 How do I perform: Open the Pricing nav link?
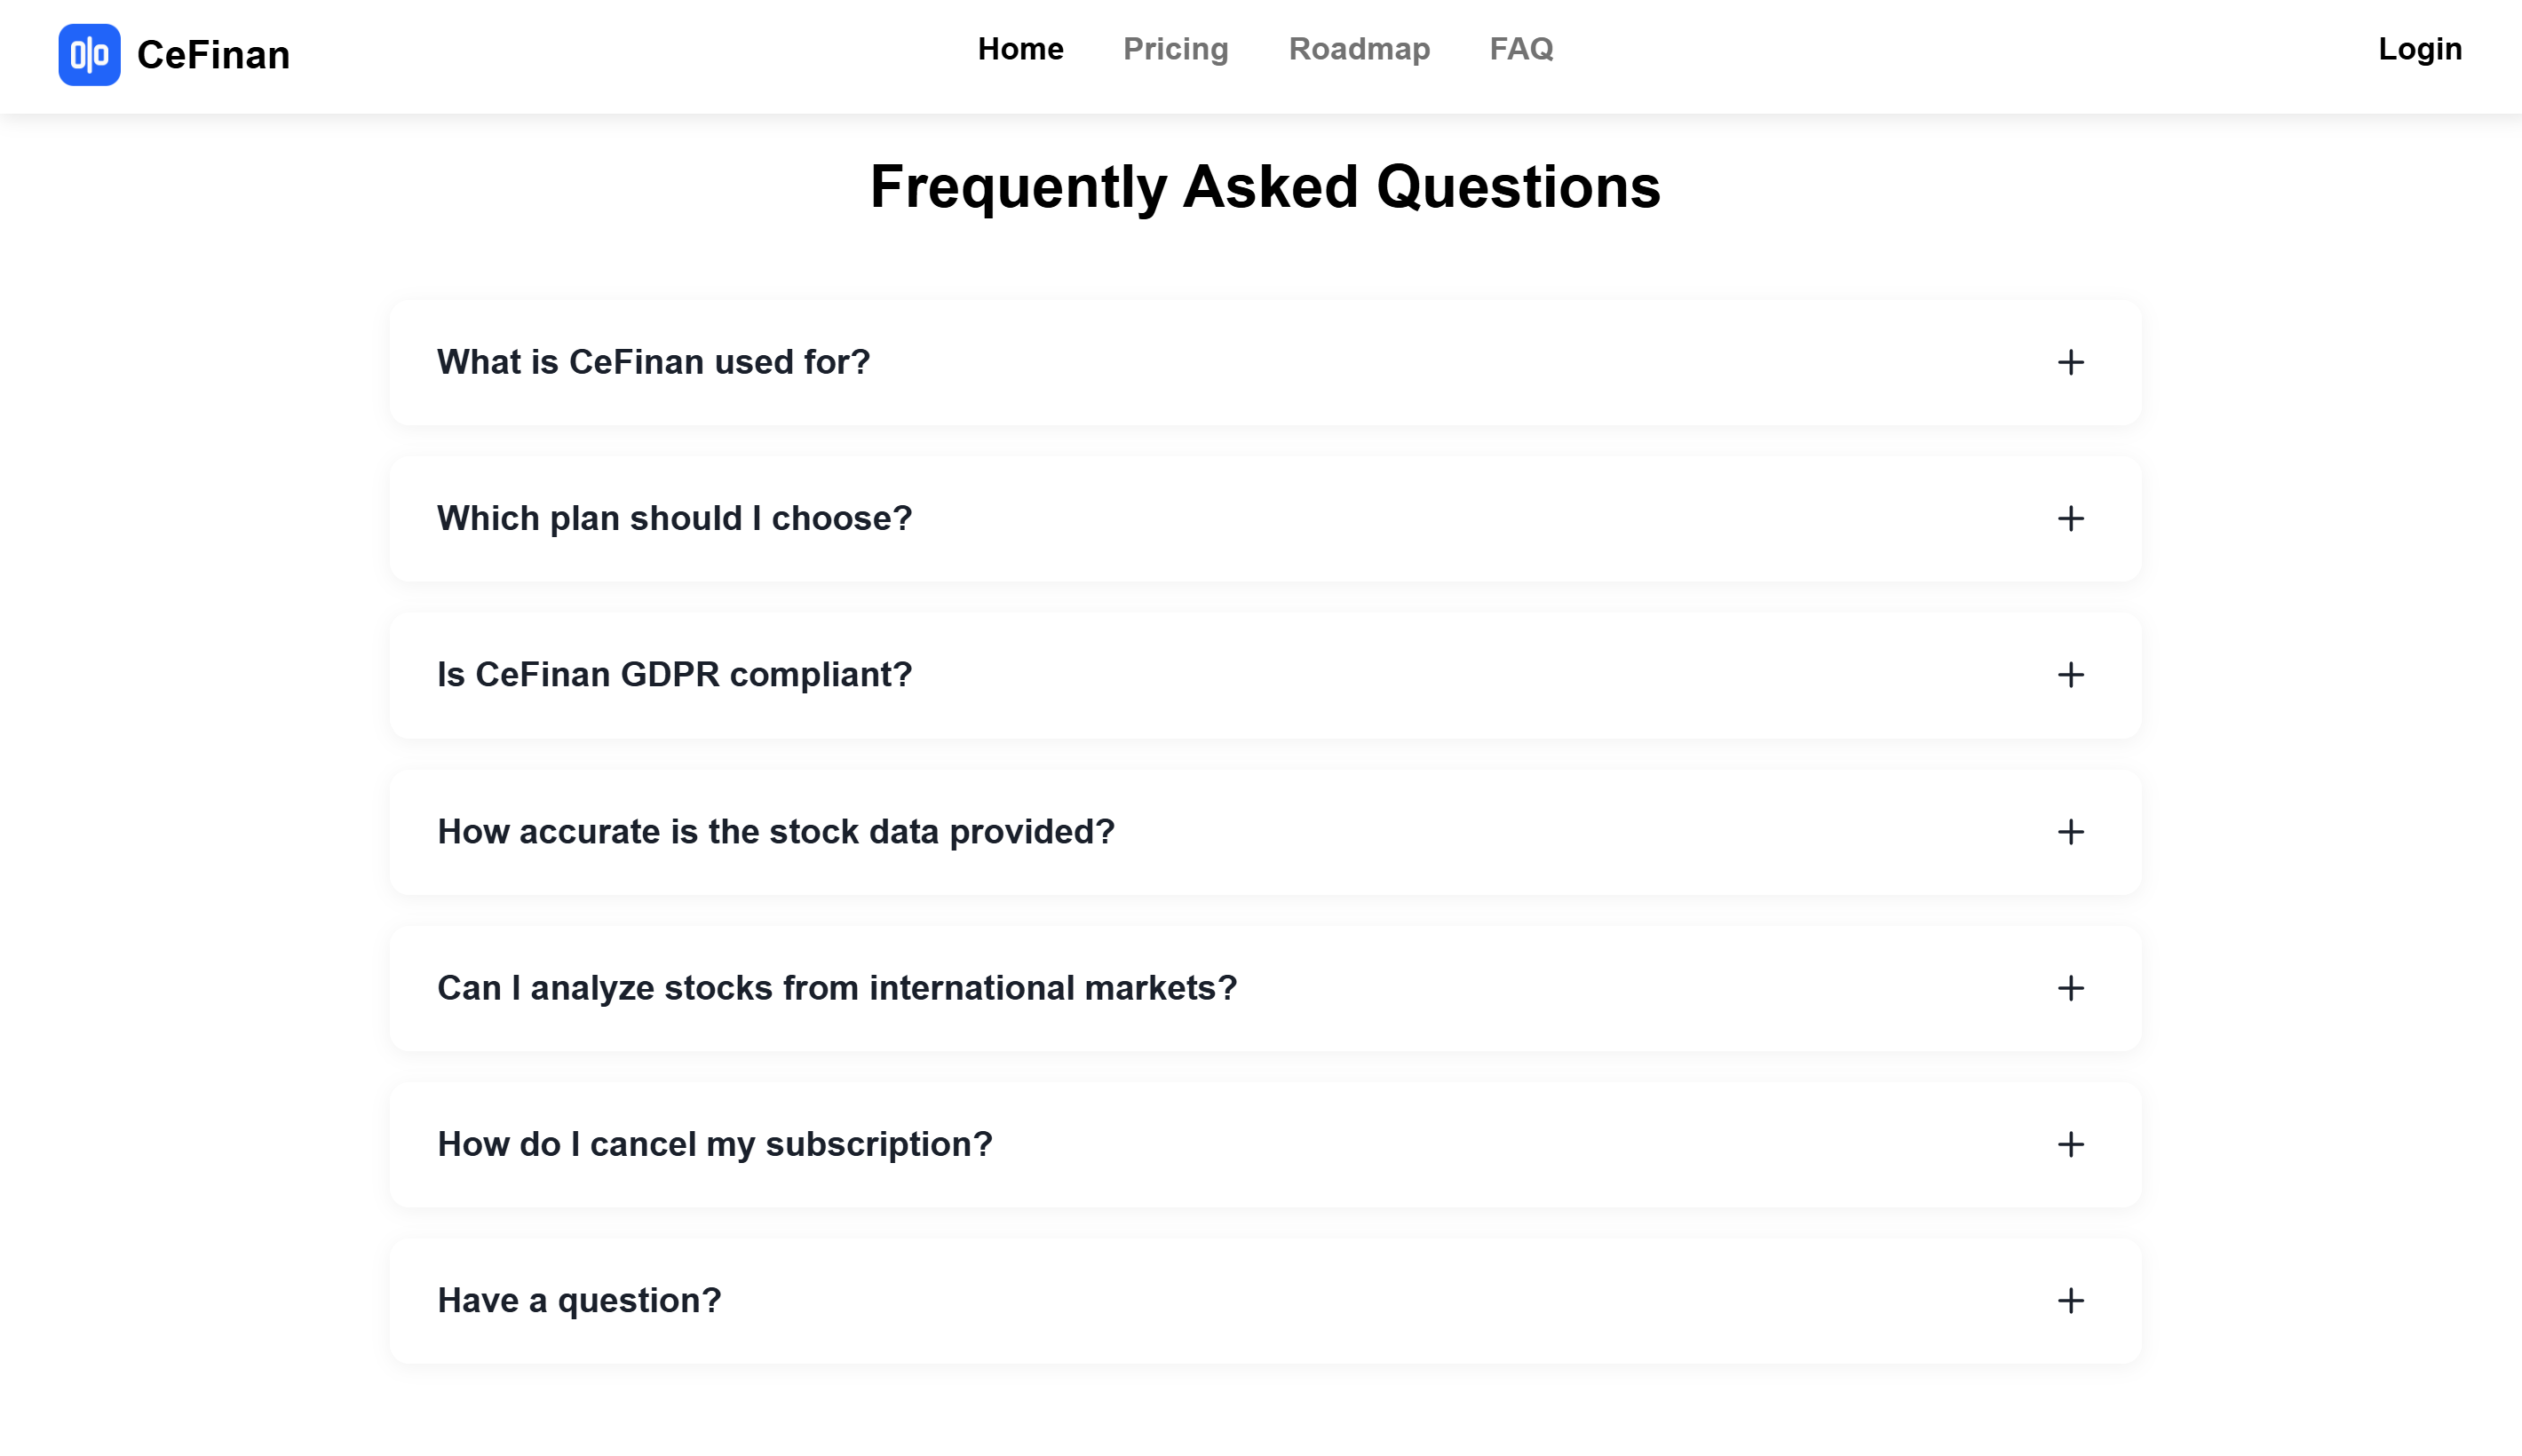[1175, 49]
